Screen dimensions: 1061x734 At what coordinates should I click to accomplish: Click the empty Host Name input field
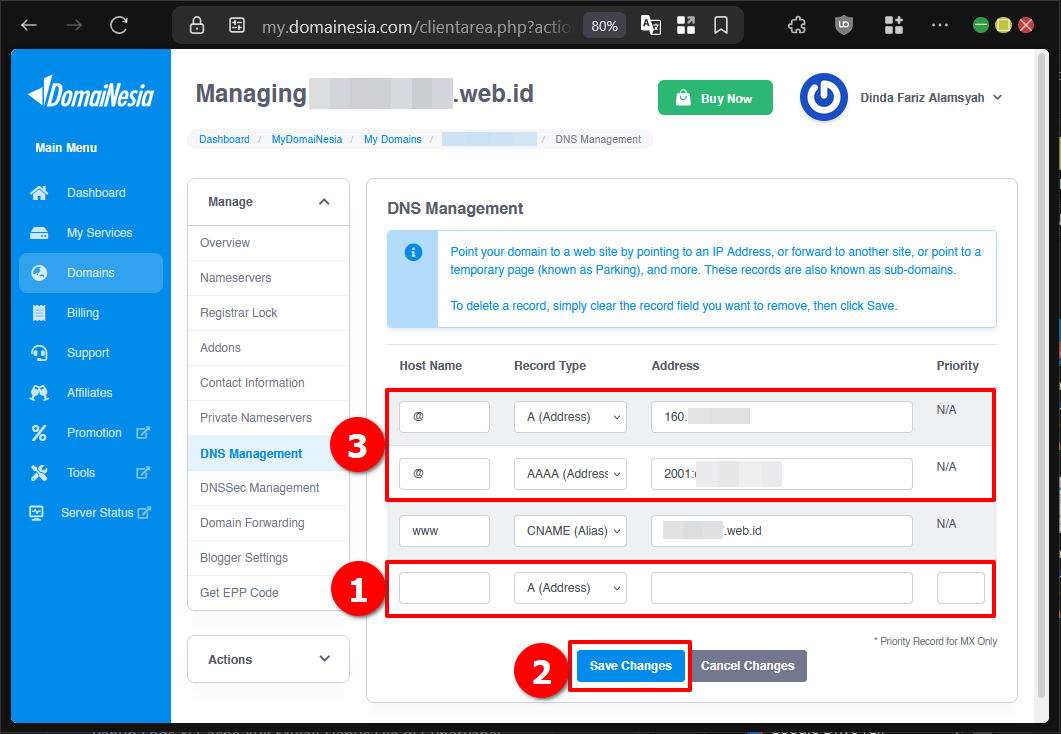tap(444, 587)
